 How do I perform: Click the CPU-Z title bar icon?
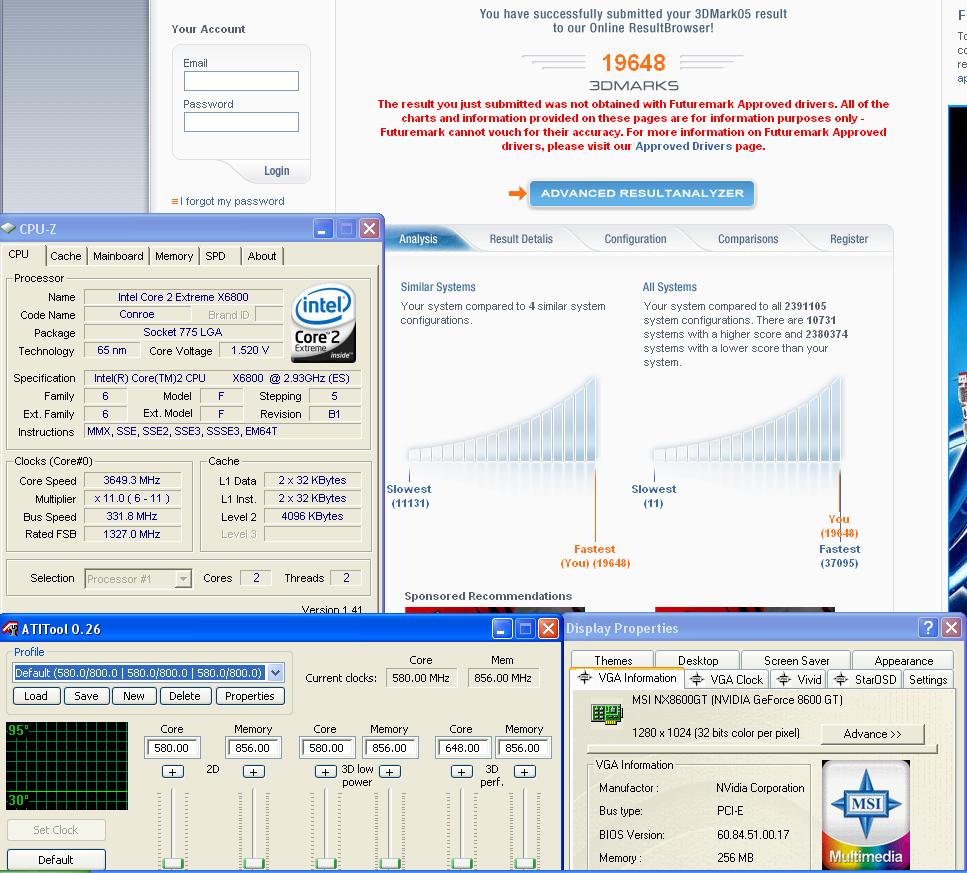[9, 228]
